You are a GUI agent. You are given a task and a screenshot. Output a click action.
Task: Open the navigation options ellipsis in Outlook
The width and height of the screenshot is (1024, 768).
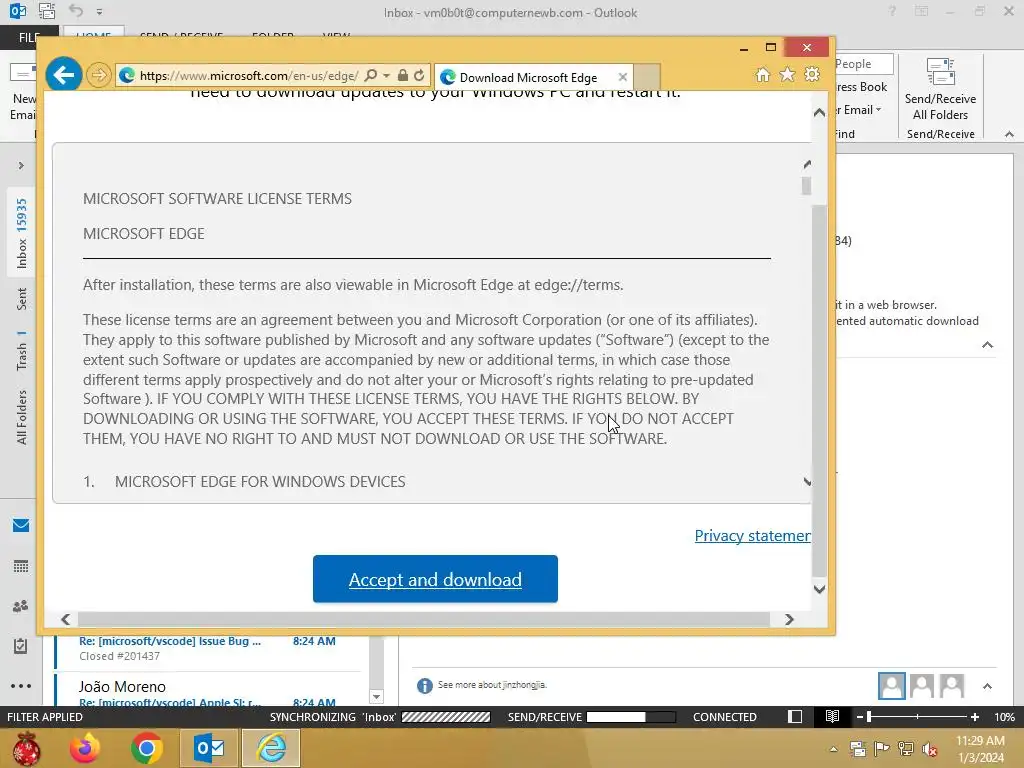point(21,686)
